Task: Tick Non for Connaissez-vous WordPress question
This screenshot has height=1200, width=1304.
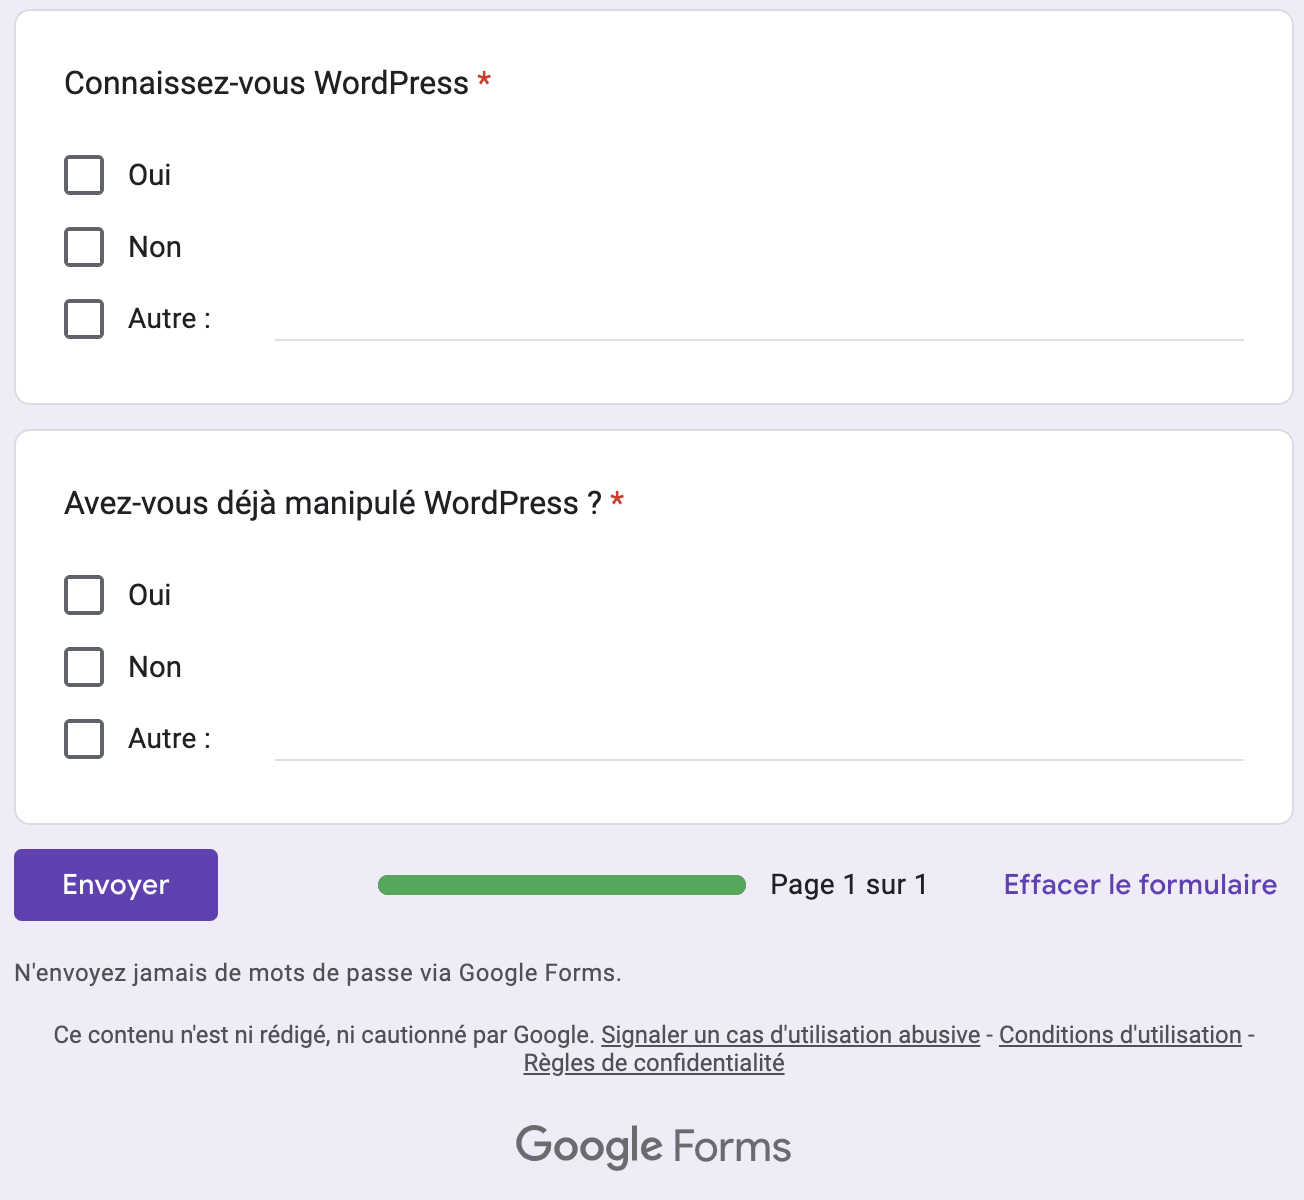Action: point(84,247)
